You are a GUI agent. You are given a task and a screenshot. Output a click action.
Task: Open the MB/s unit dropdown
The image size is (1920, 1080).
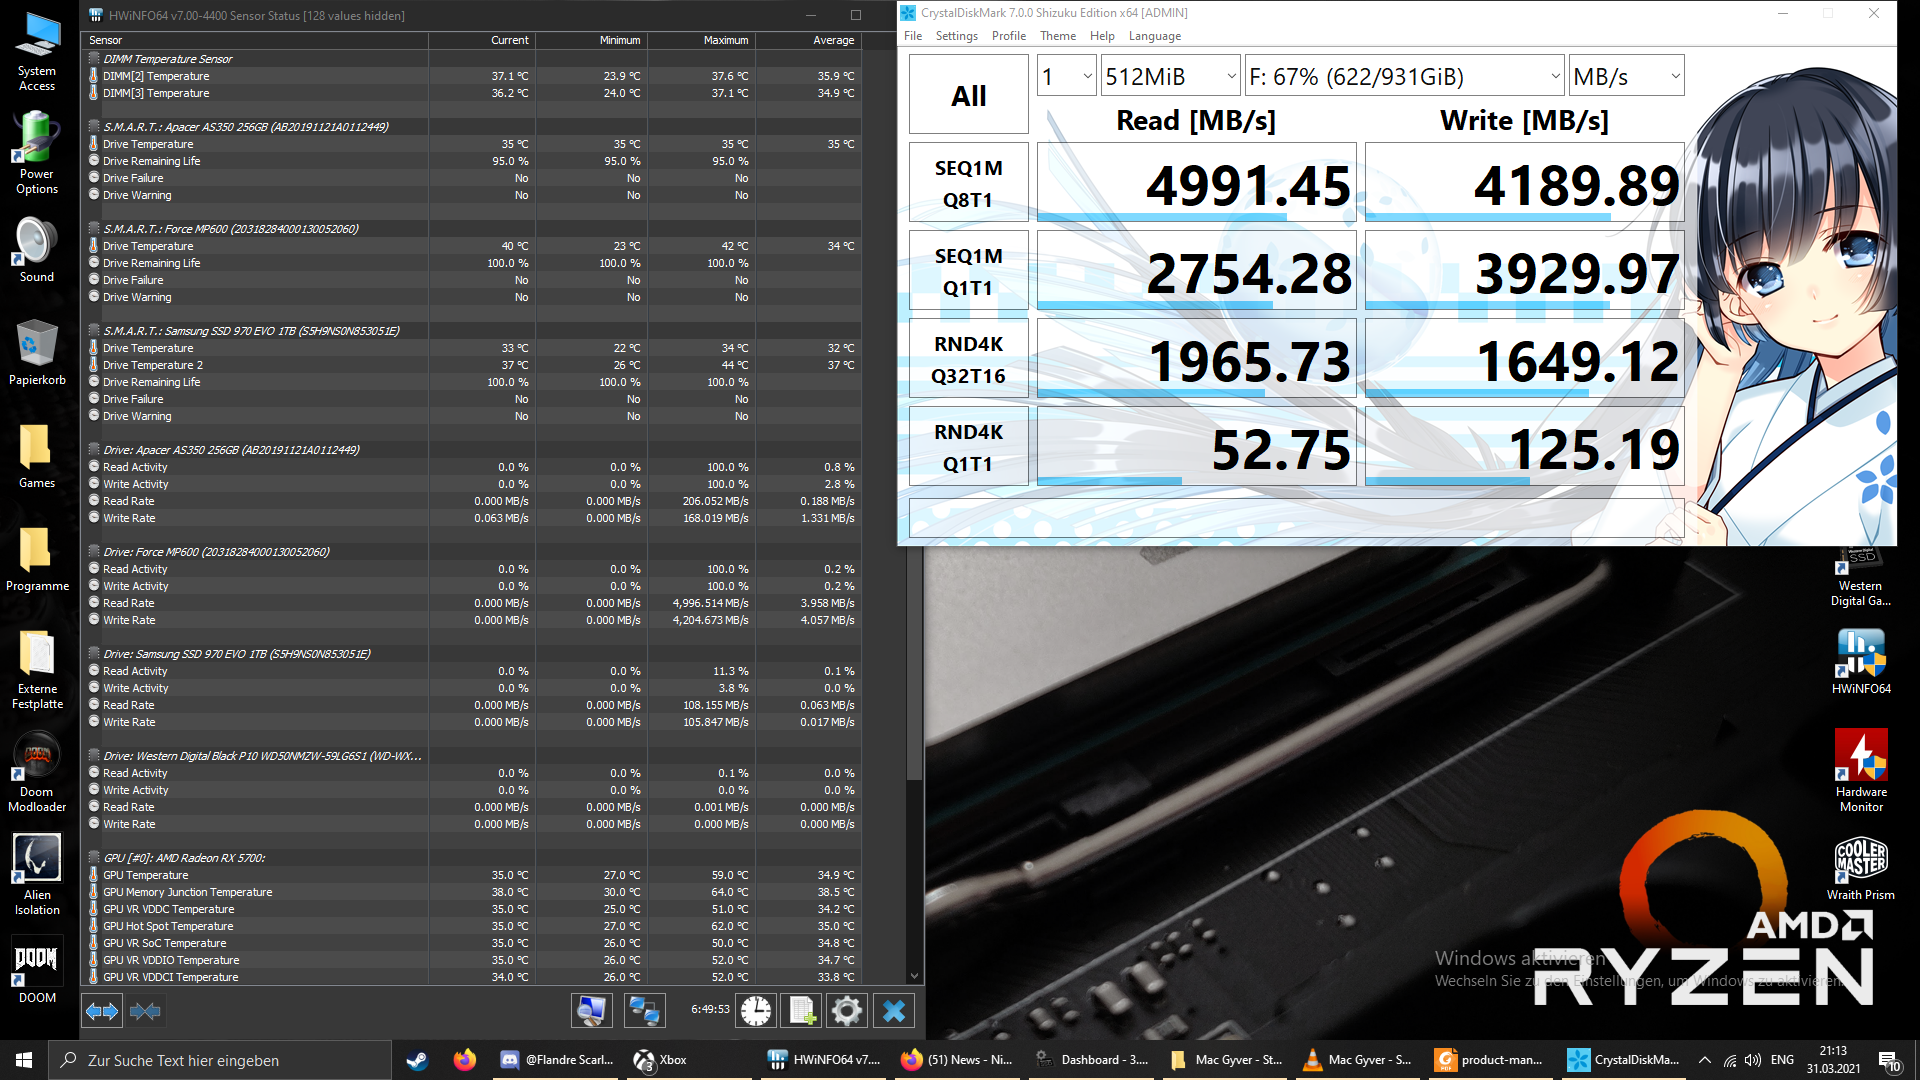[x=1626, y=76]
